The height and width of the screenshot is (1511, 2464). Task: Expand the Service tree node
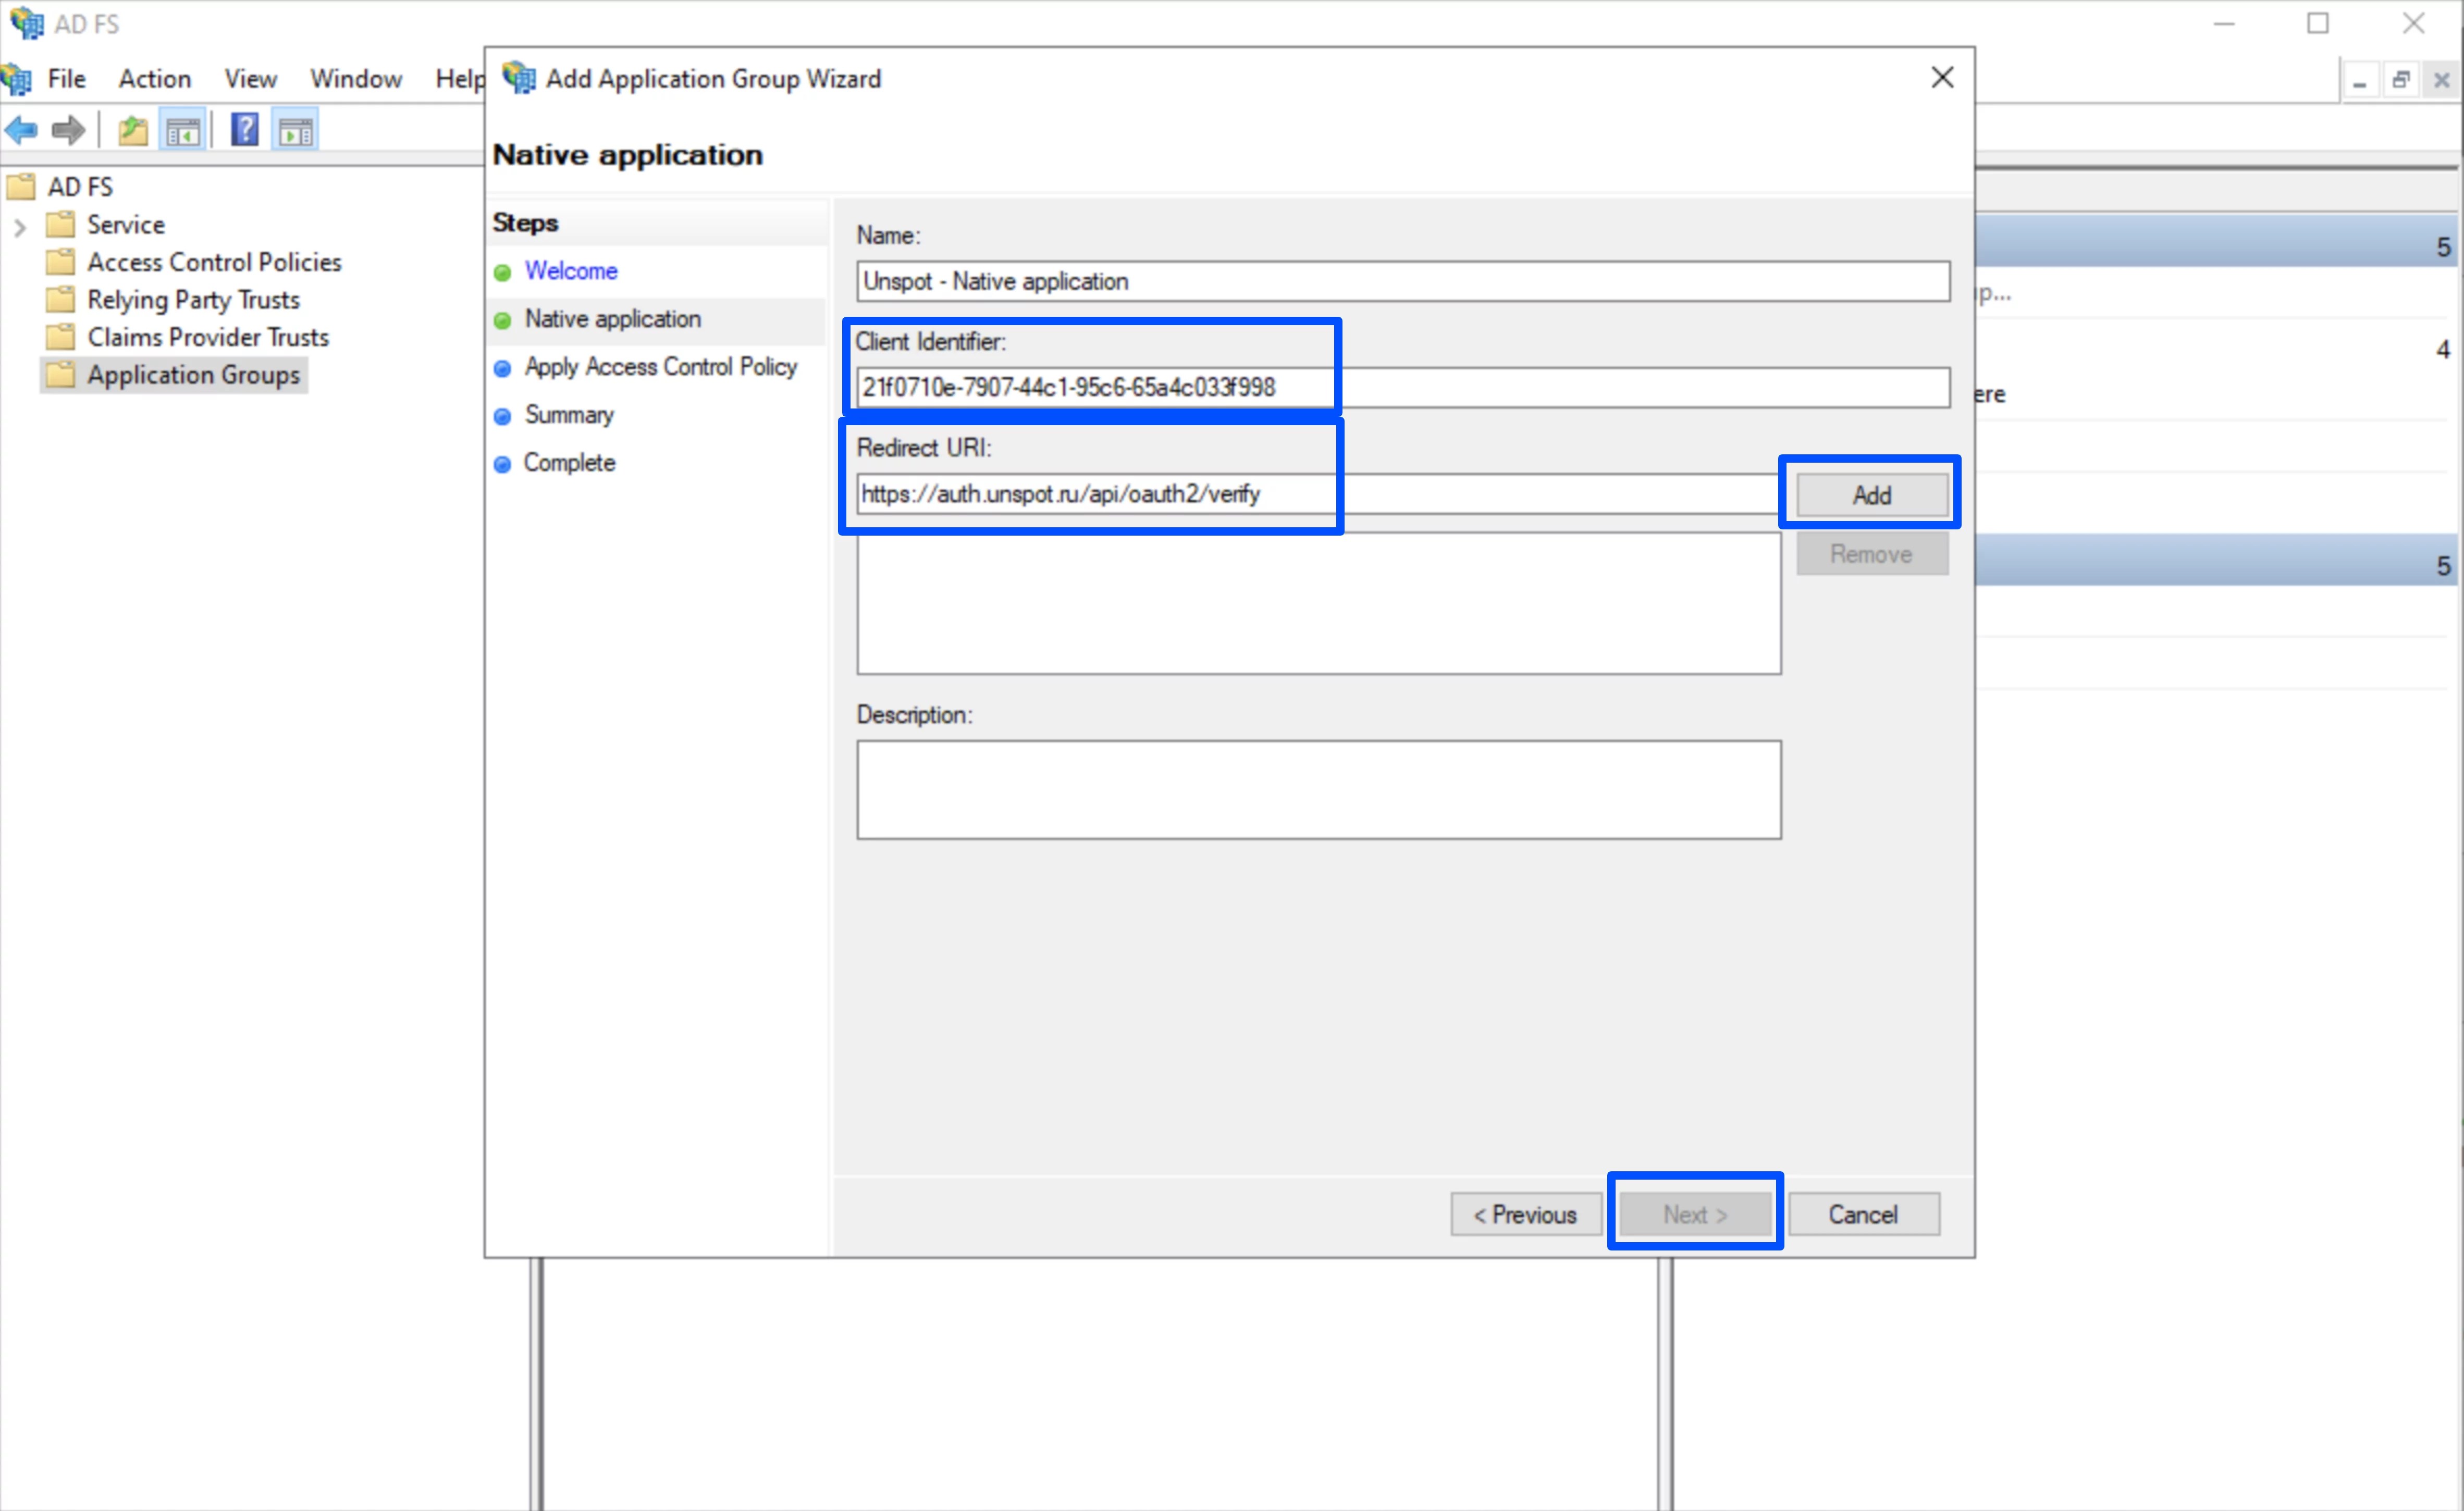[20, 226]
